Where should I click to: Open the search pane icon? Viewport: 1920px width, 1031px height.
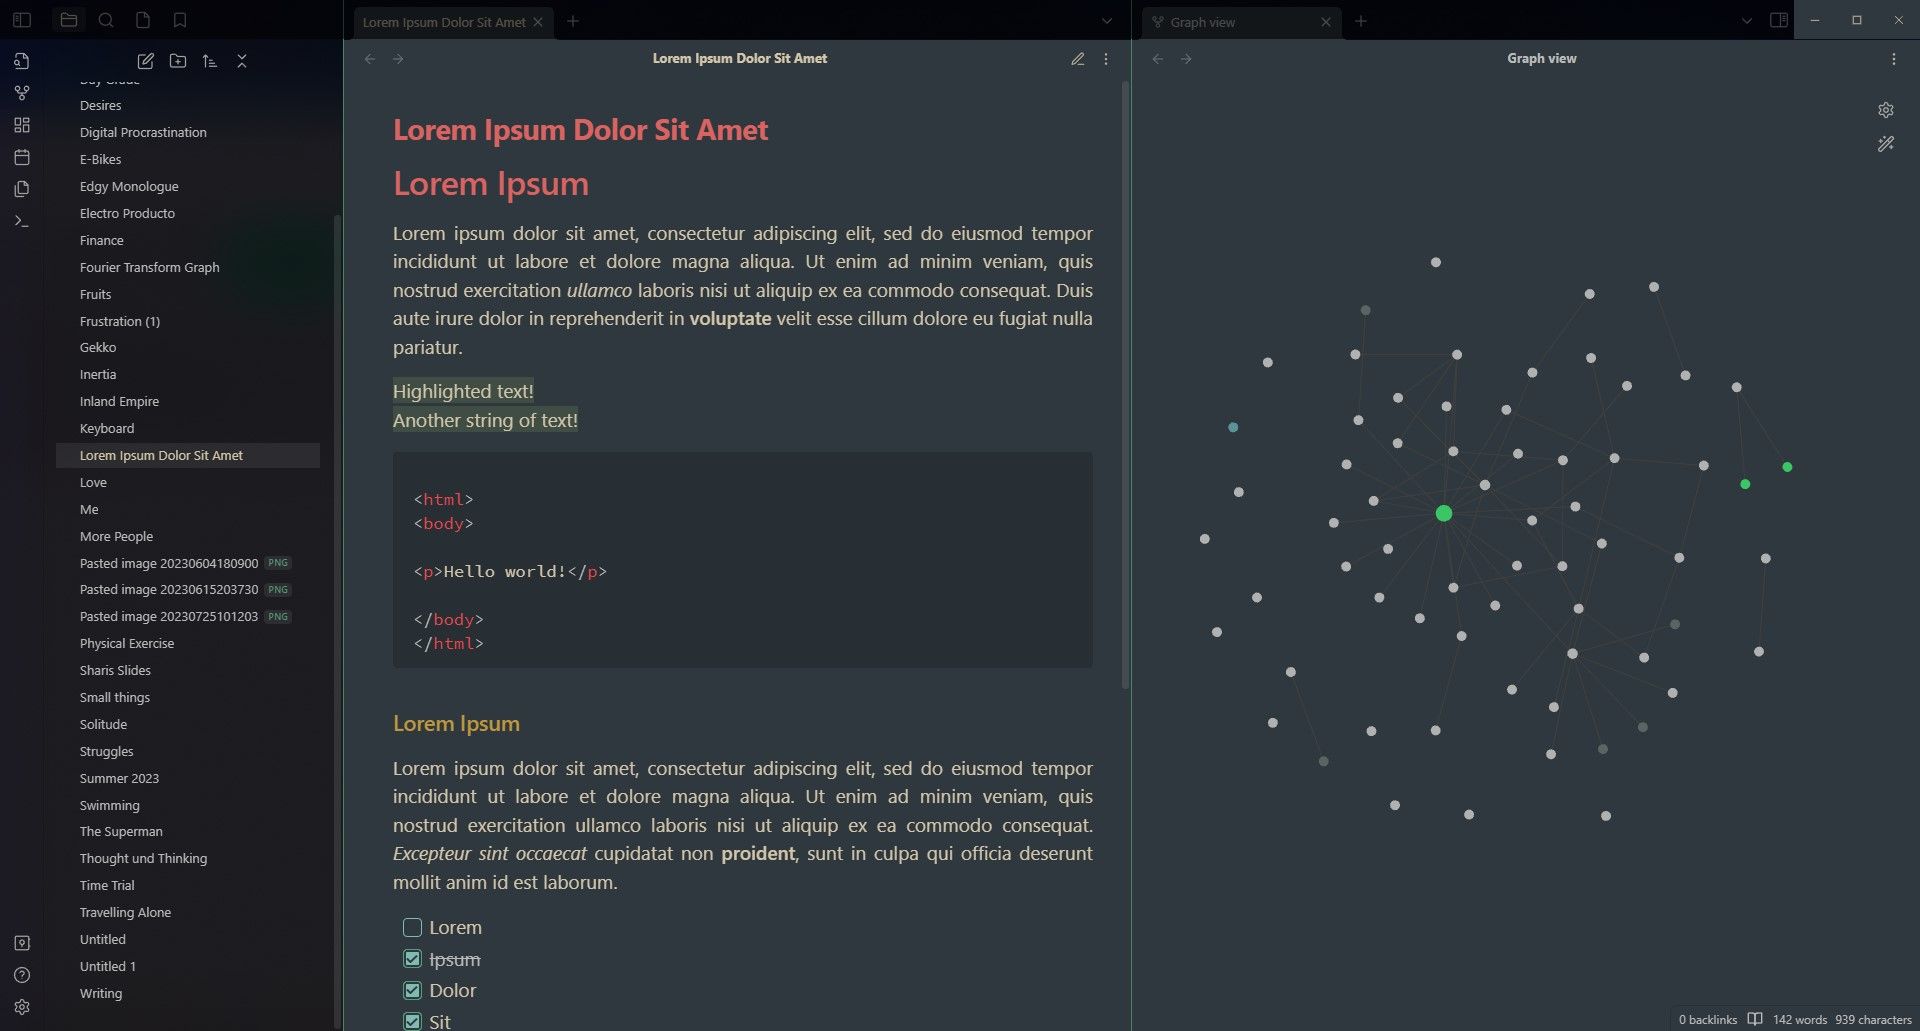pyautogui.click(x=106, y=20)
